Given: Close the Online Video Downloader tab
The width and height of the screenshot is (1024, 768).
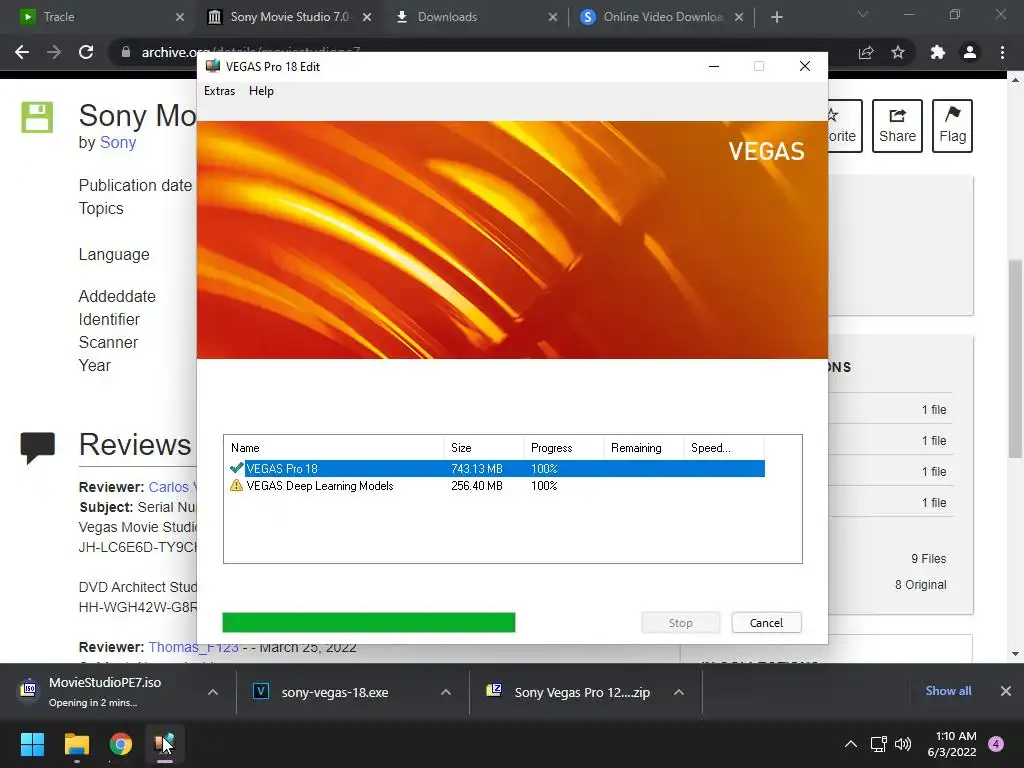Looking at the screenshot, I should (x=739, y=17).
